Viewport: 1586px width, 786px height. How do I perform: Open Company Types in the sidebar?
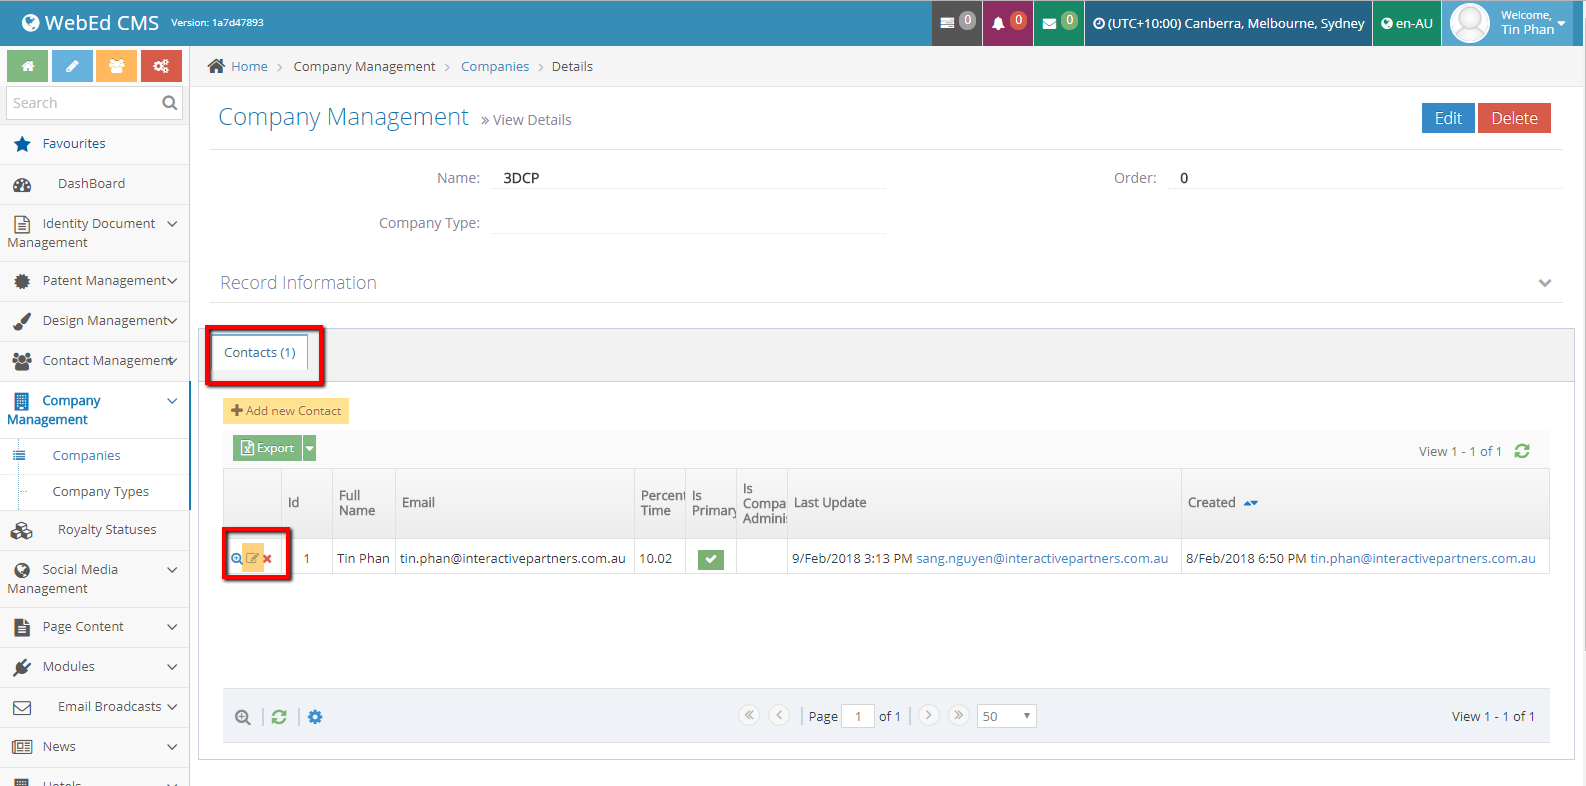(x=100, y=492)
